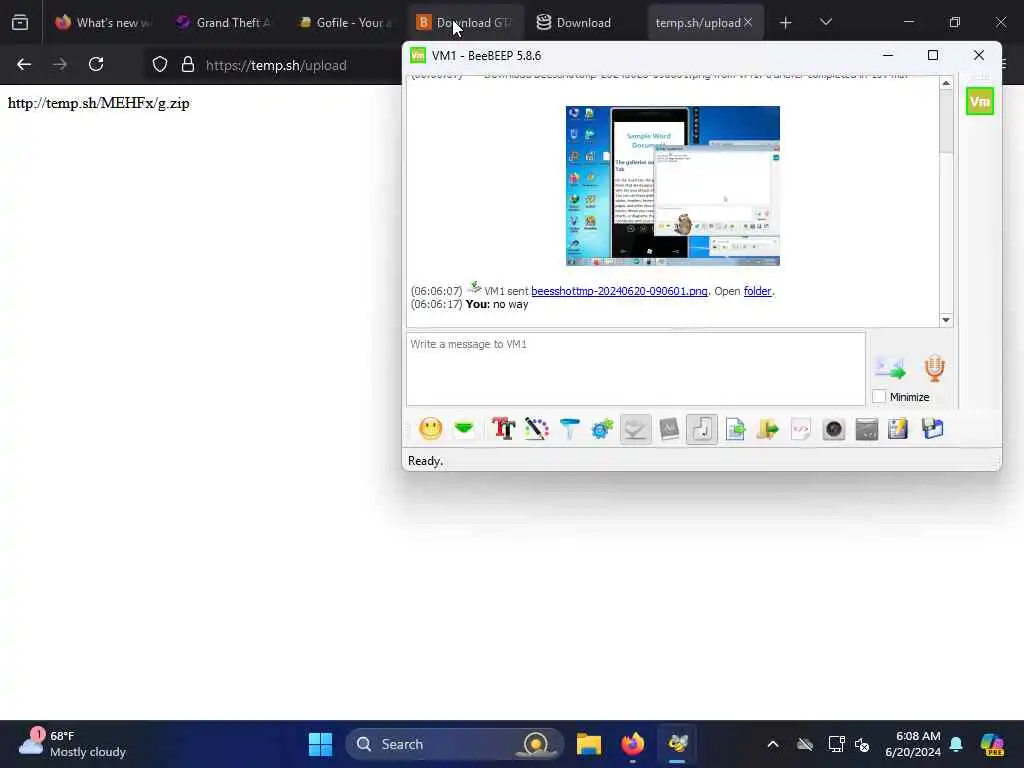Click the notification bell in the taskbar

click(956, 744)
